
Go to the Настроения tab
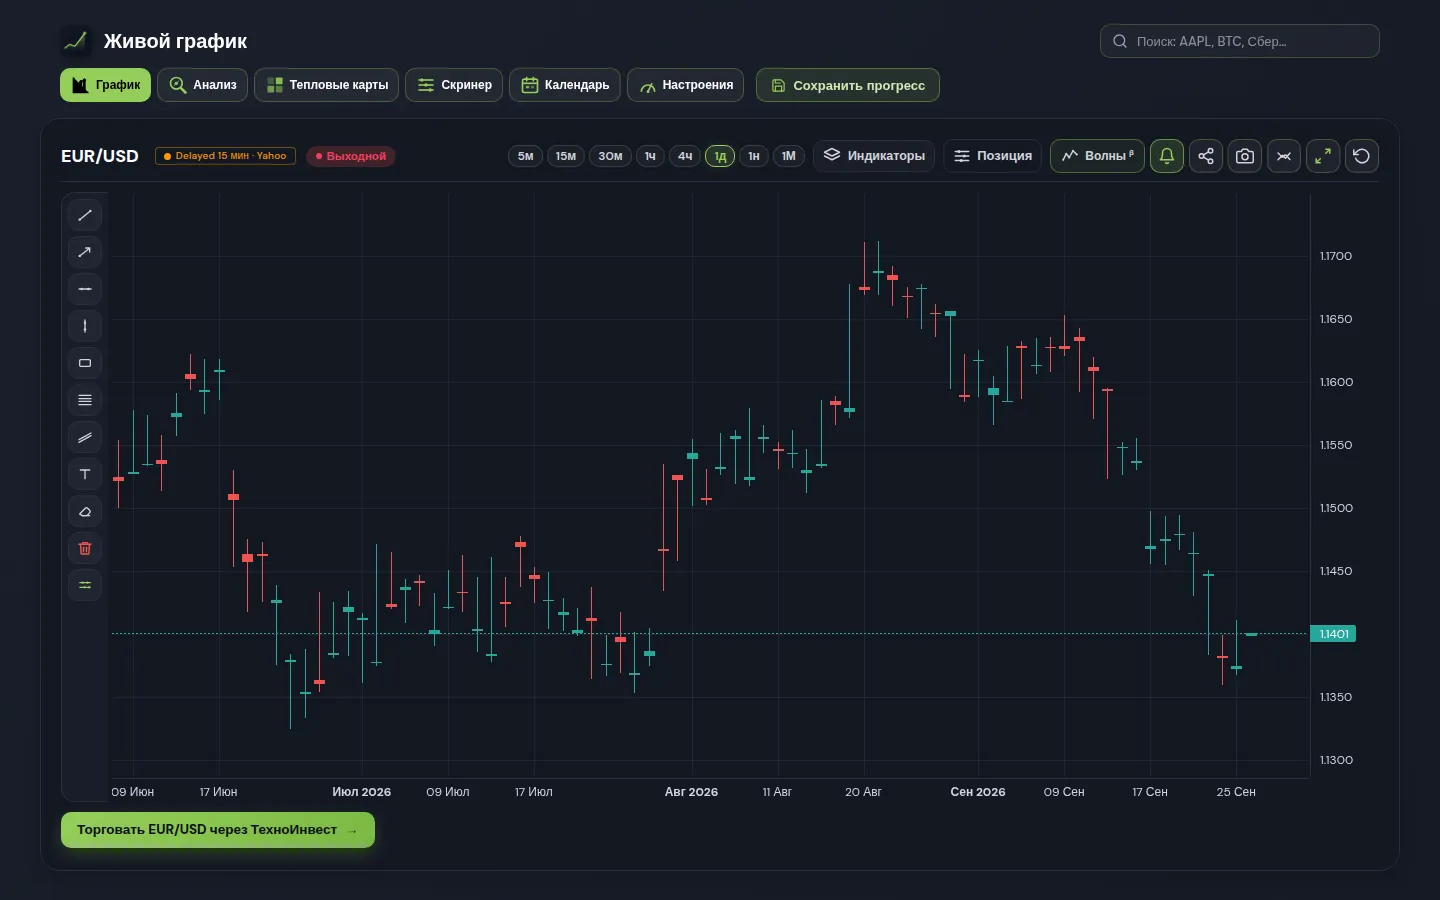pyautogui.click(x=686, y=85)
